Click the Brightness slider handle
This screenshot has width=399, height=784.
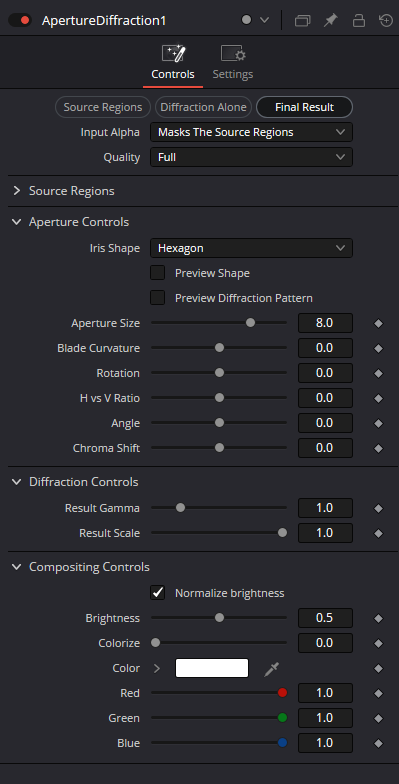[x=219, y=618]
